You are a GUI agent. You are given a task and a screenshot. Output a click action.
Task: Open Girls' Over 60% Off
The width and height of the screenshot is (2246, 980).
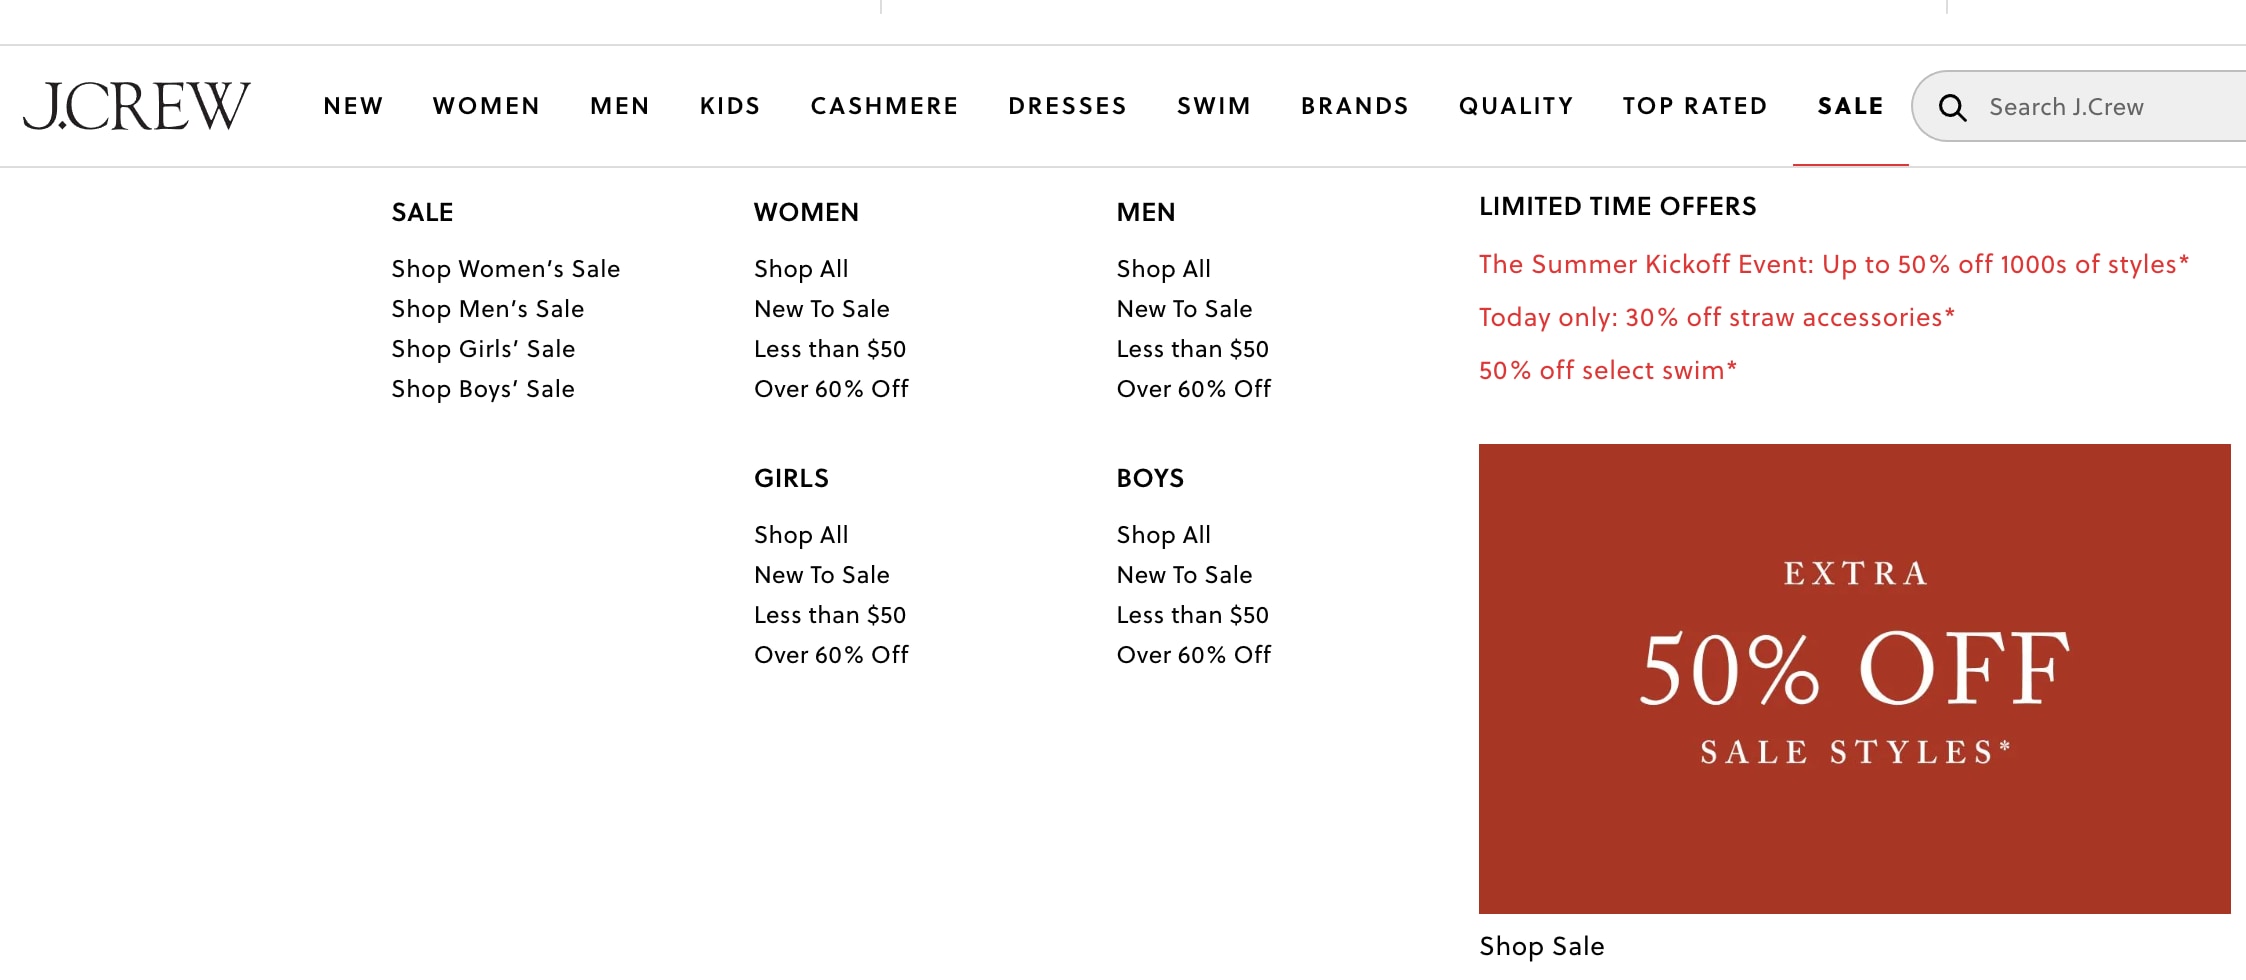[x=831, y=655]
